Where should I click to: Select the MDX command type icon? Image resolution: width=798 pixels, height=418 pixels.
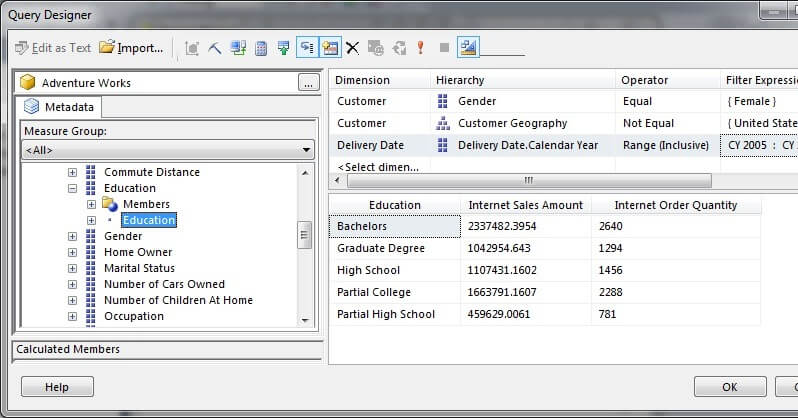191,48
